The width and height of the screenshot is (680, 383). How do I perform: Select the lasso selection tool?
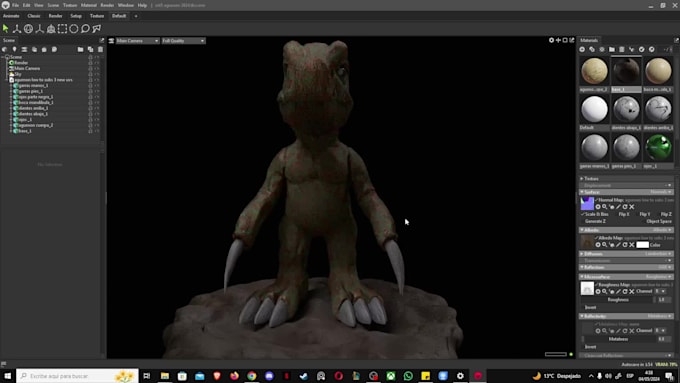[x=85, y=29]
